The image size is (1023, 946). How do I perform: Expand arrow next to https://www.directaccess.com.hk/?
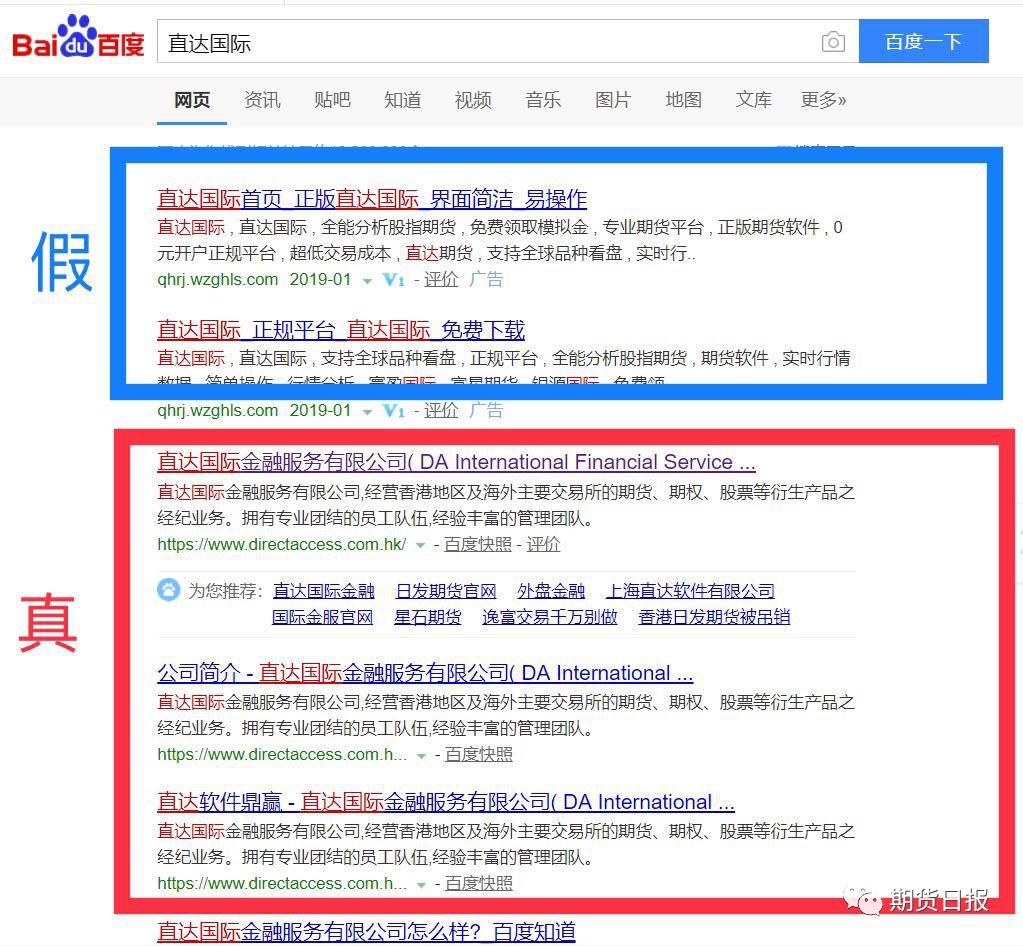pos(420,545)
